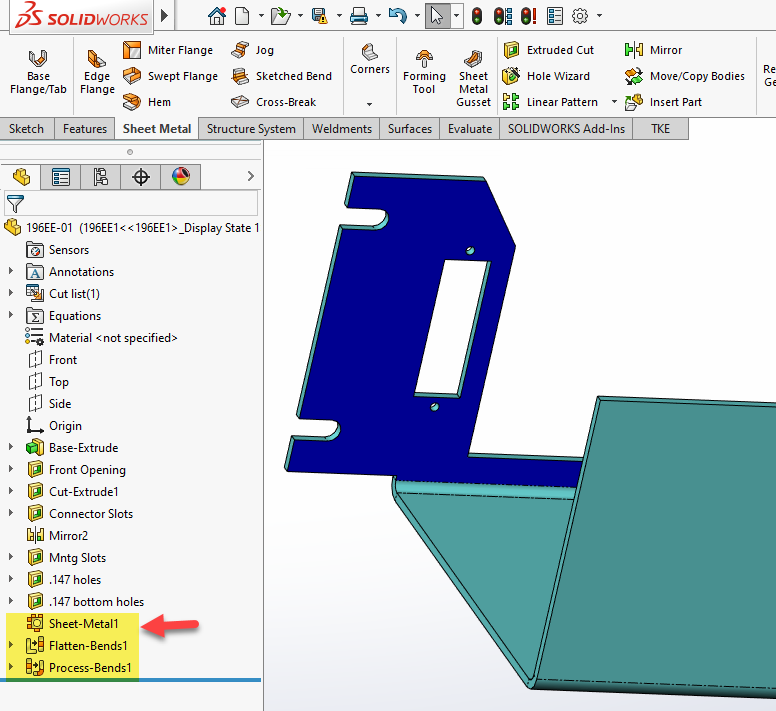Image resolution: width=776 pixels, height=711 pixels.
Task: Open the Structure System tab
Action: pos(251,129)
